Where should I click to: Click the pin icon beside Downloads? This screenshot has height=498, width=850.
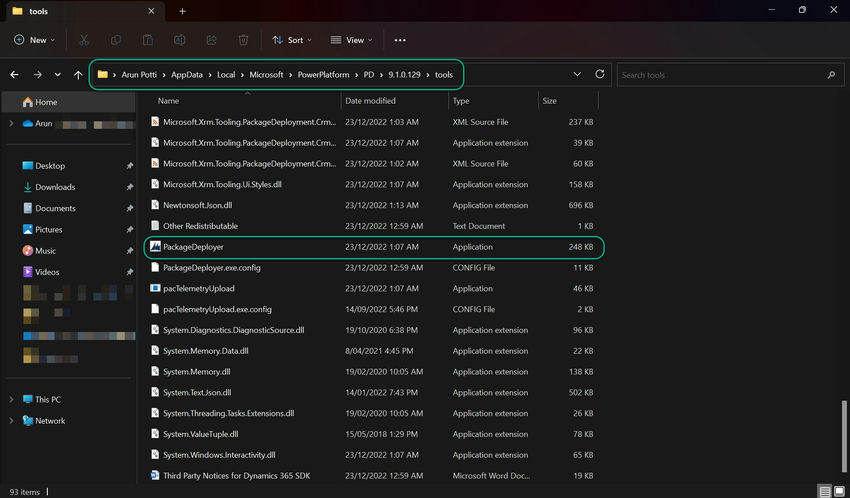[x=130, y=187]
